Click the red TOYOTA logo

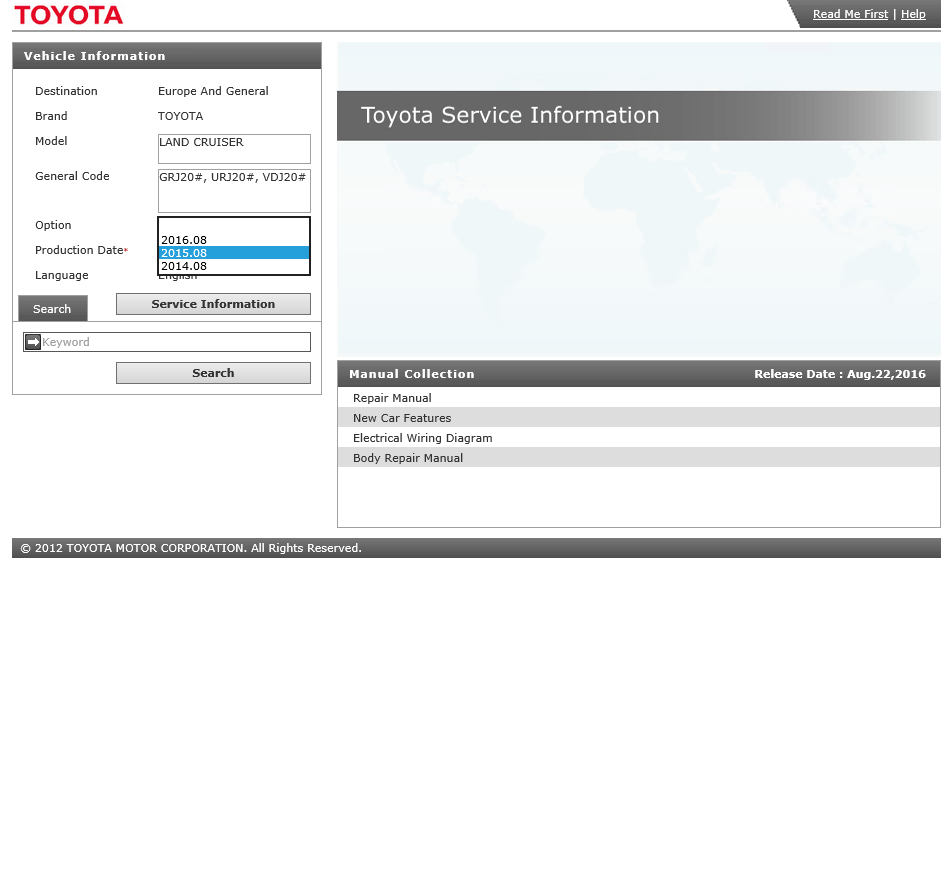[68, 15]
